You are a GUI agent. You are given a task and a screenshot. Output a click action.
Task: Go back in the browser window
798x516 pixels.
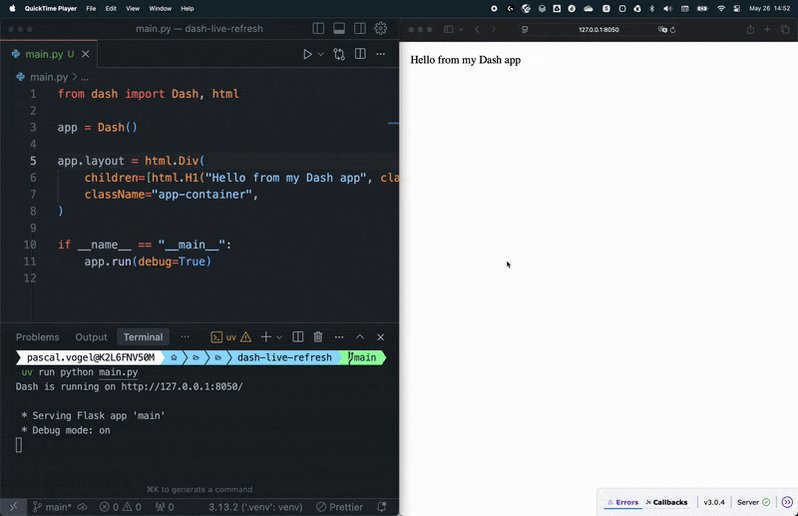[477, 30]
